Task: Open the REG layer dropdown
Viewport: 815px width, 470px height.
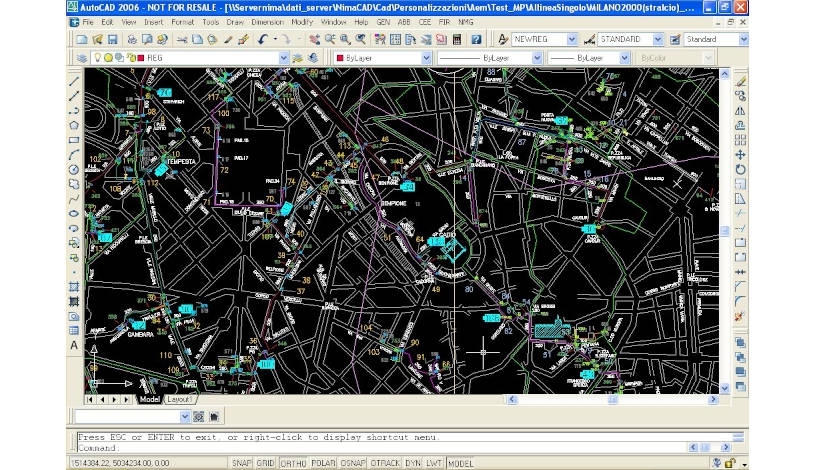Action: tap(283, 58)
